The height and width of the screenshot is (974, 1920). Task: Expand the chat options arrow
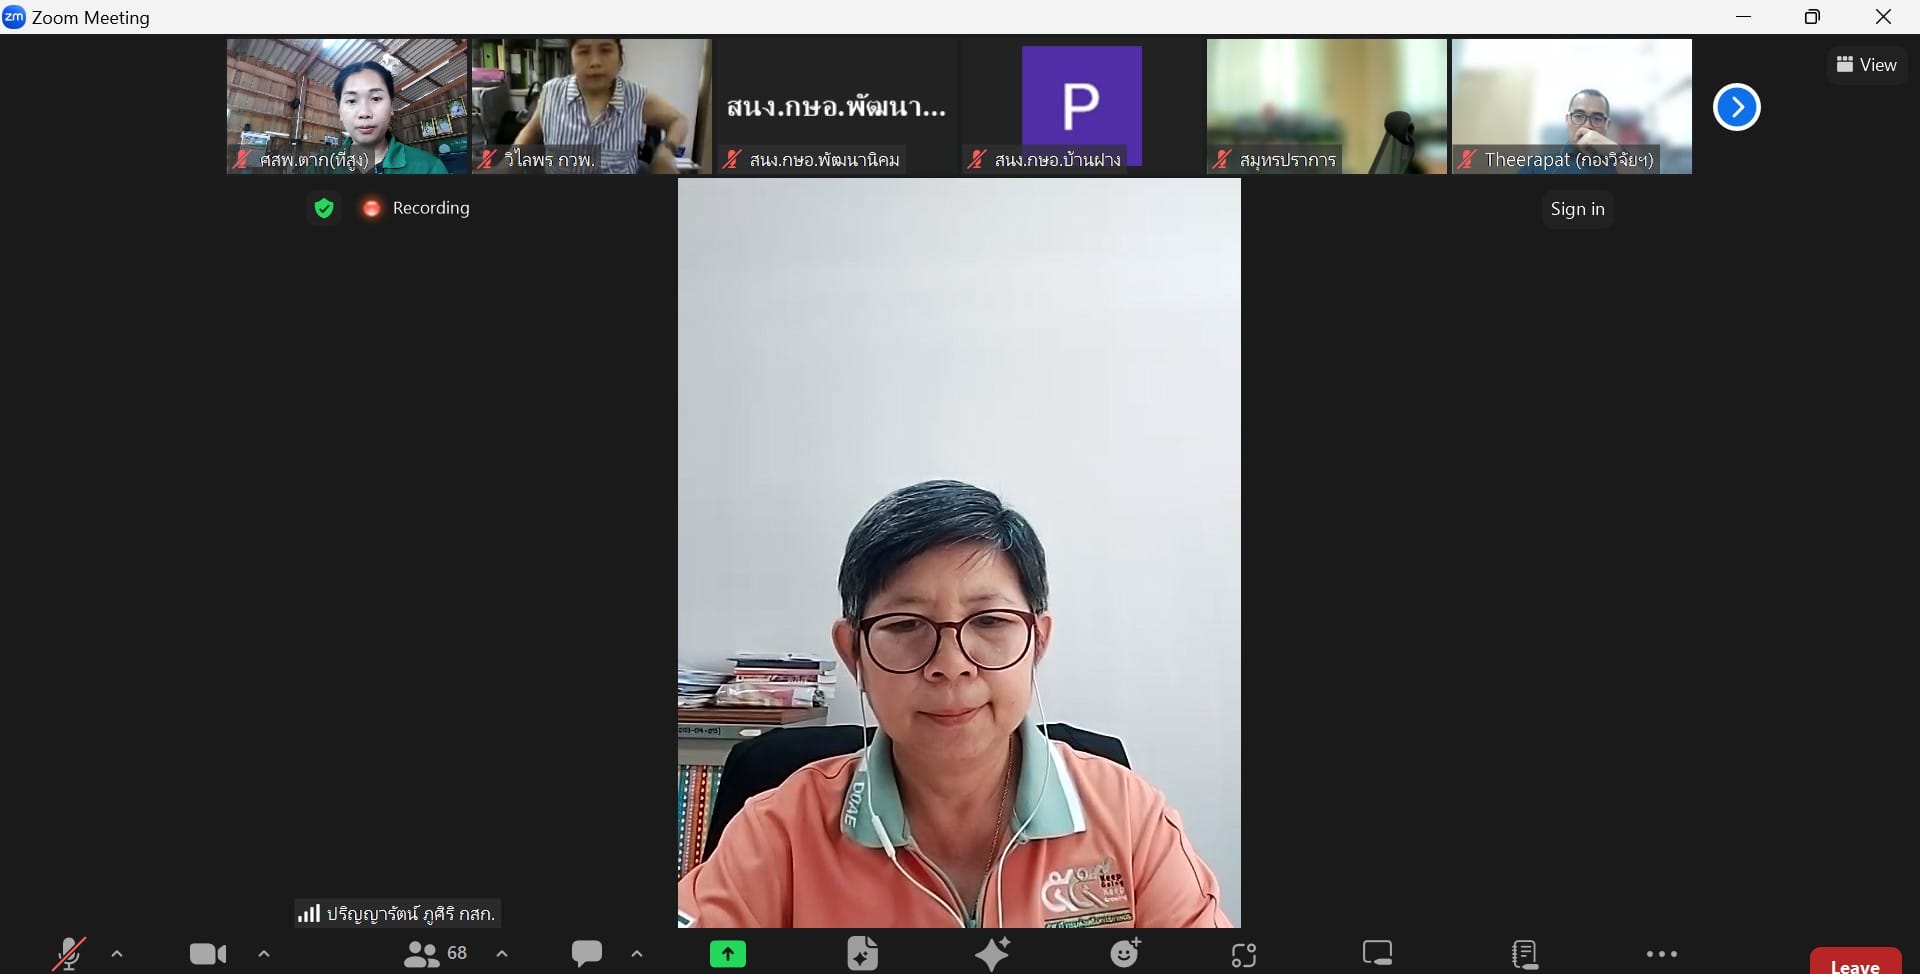[637, 954]
